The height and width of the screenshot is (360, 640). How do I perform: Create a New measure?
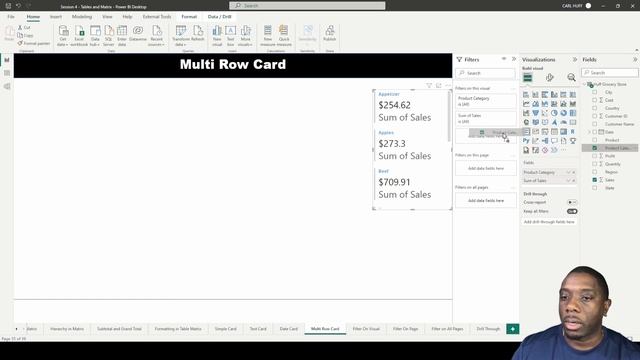coord(268,36)
